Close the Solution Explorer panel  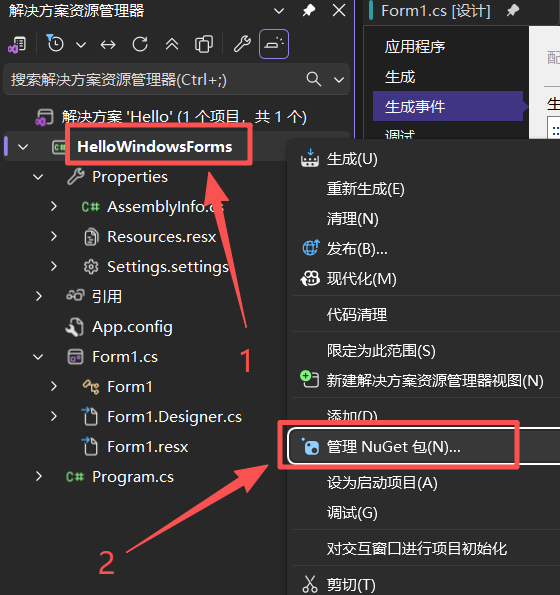339,11
